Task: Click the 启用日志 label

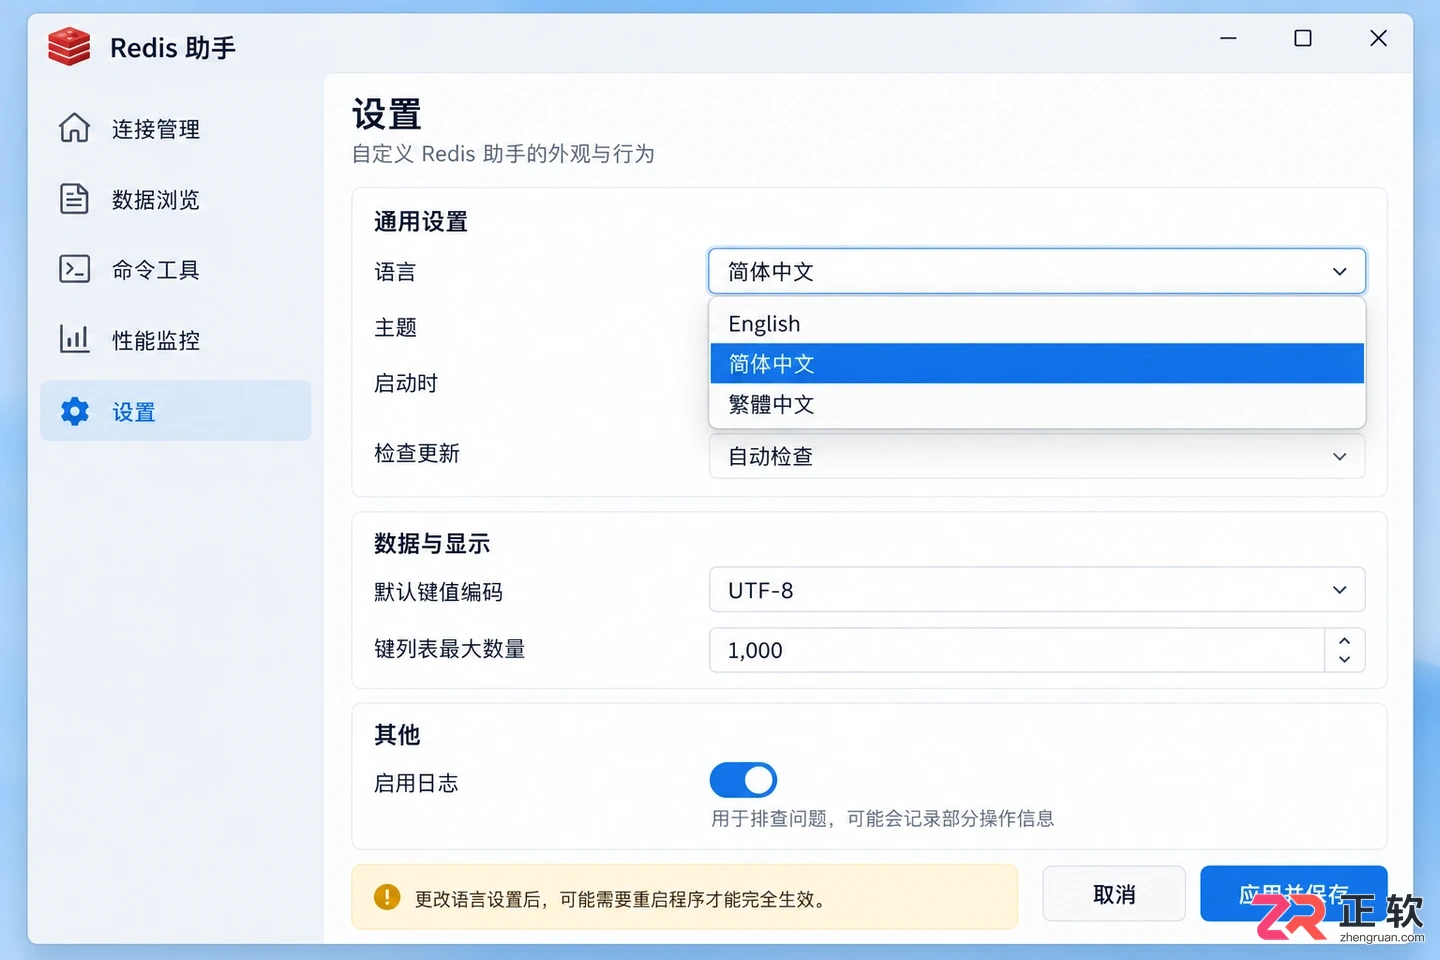Action: point(416,783)
